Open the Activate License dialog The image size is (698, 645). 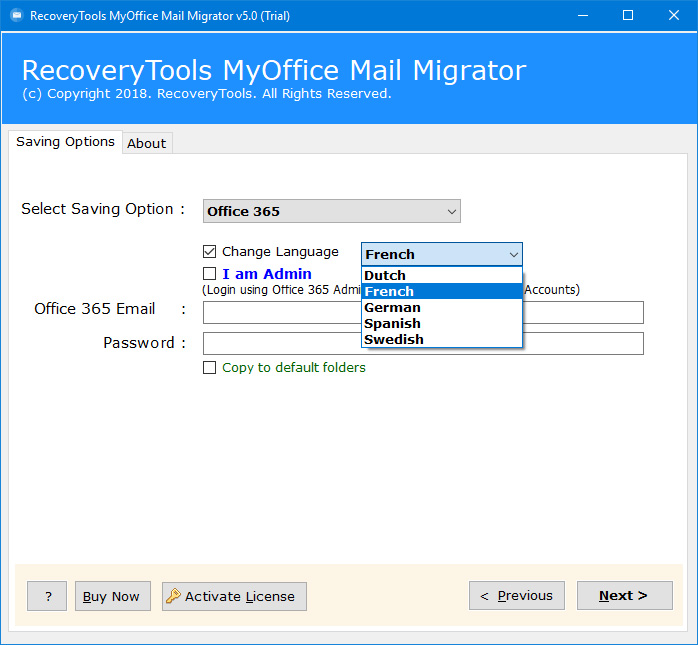[x=234, y=596]
